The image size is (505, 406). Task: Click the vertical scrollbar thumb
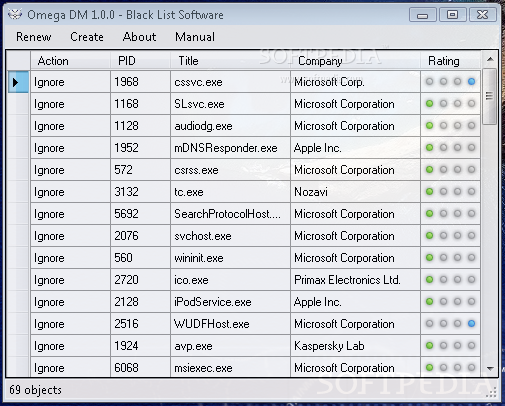coord(489,96)
